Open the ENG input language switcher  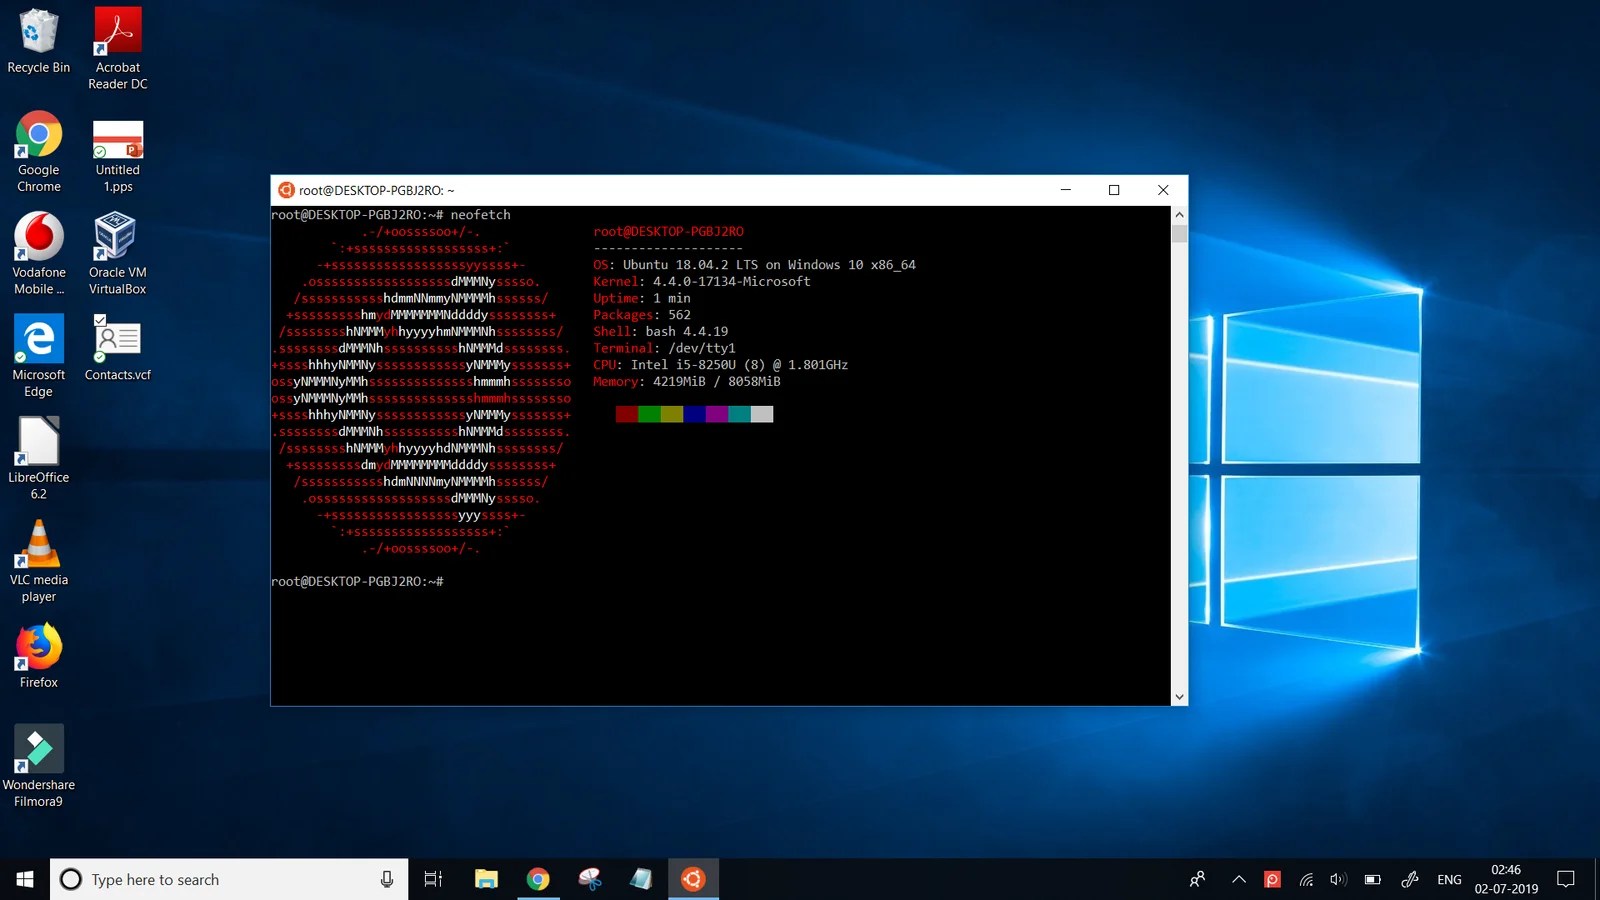(x=1449, y=880)
